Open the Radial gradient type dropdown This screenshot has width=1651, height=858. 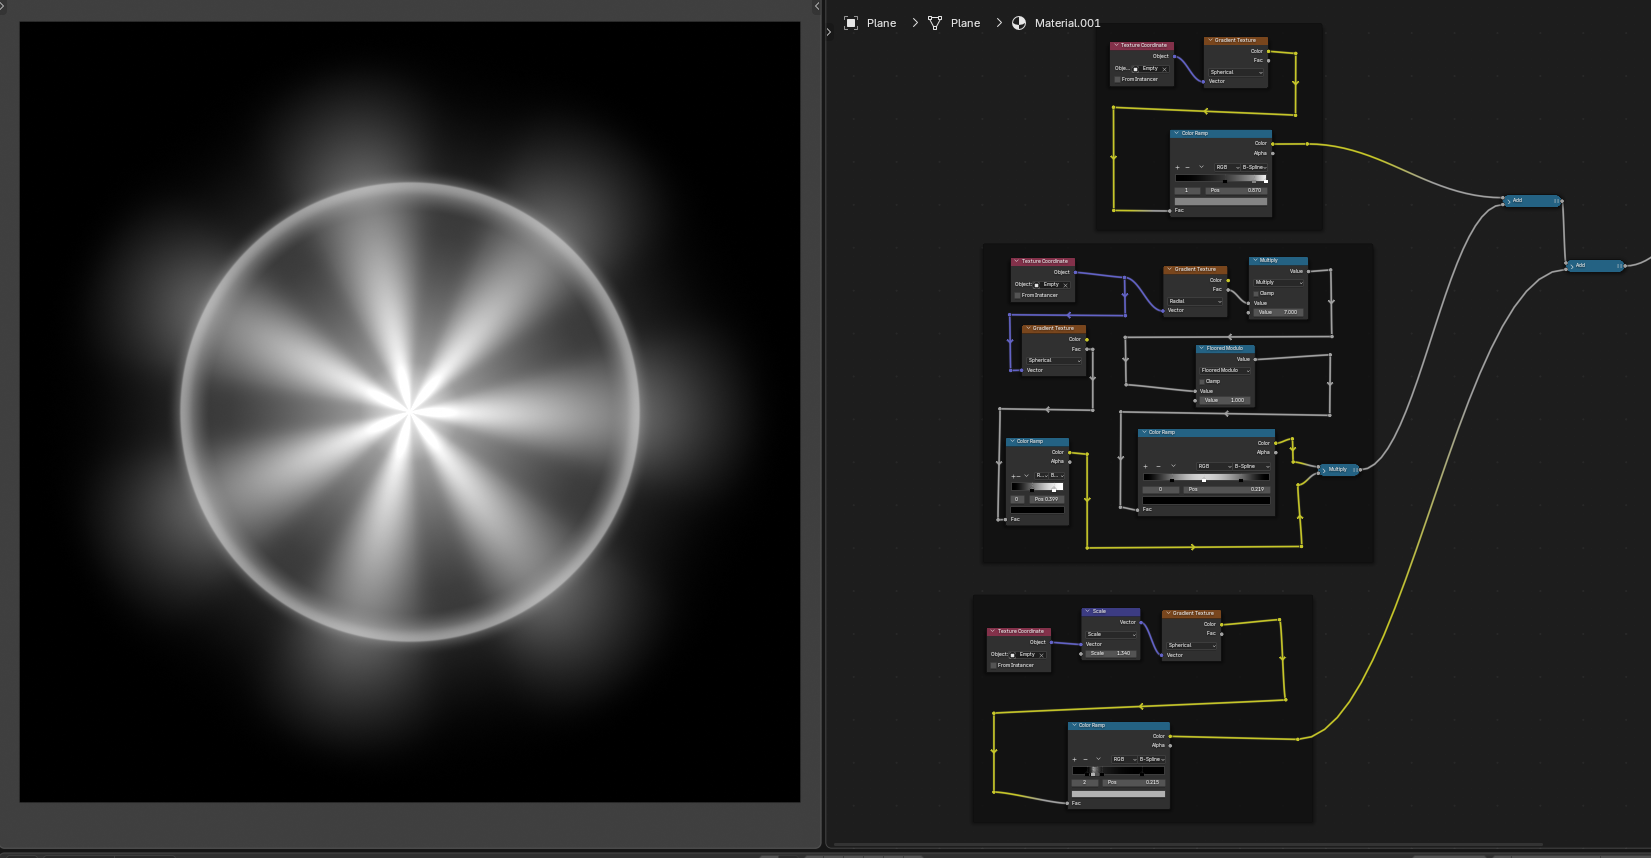pos(1195,301)
